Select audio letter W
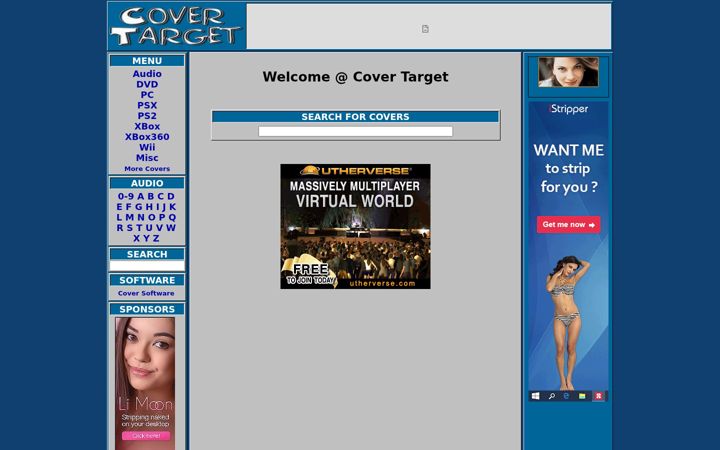720x450 pixels. click(x=171, y=228)
